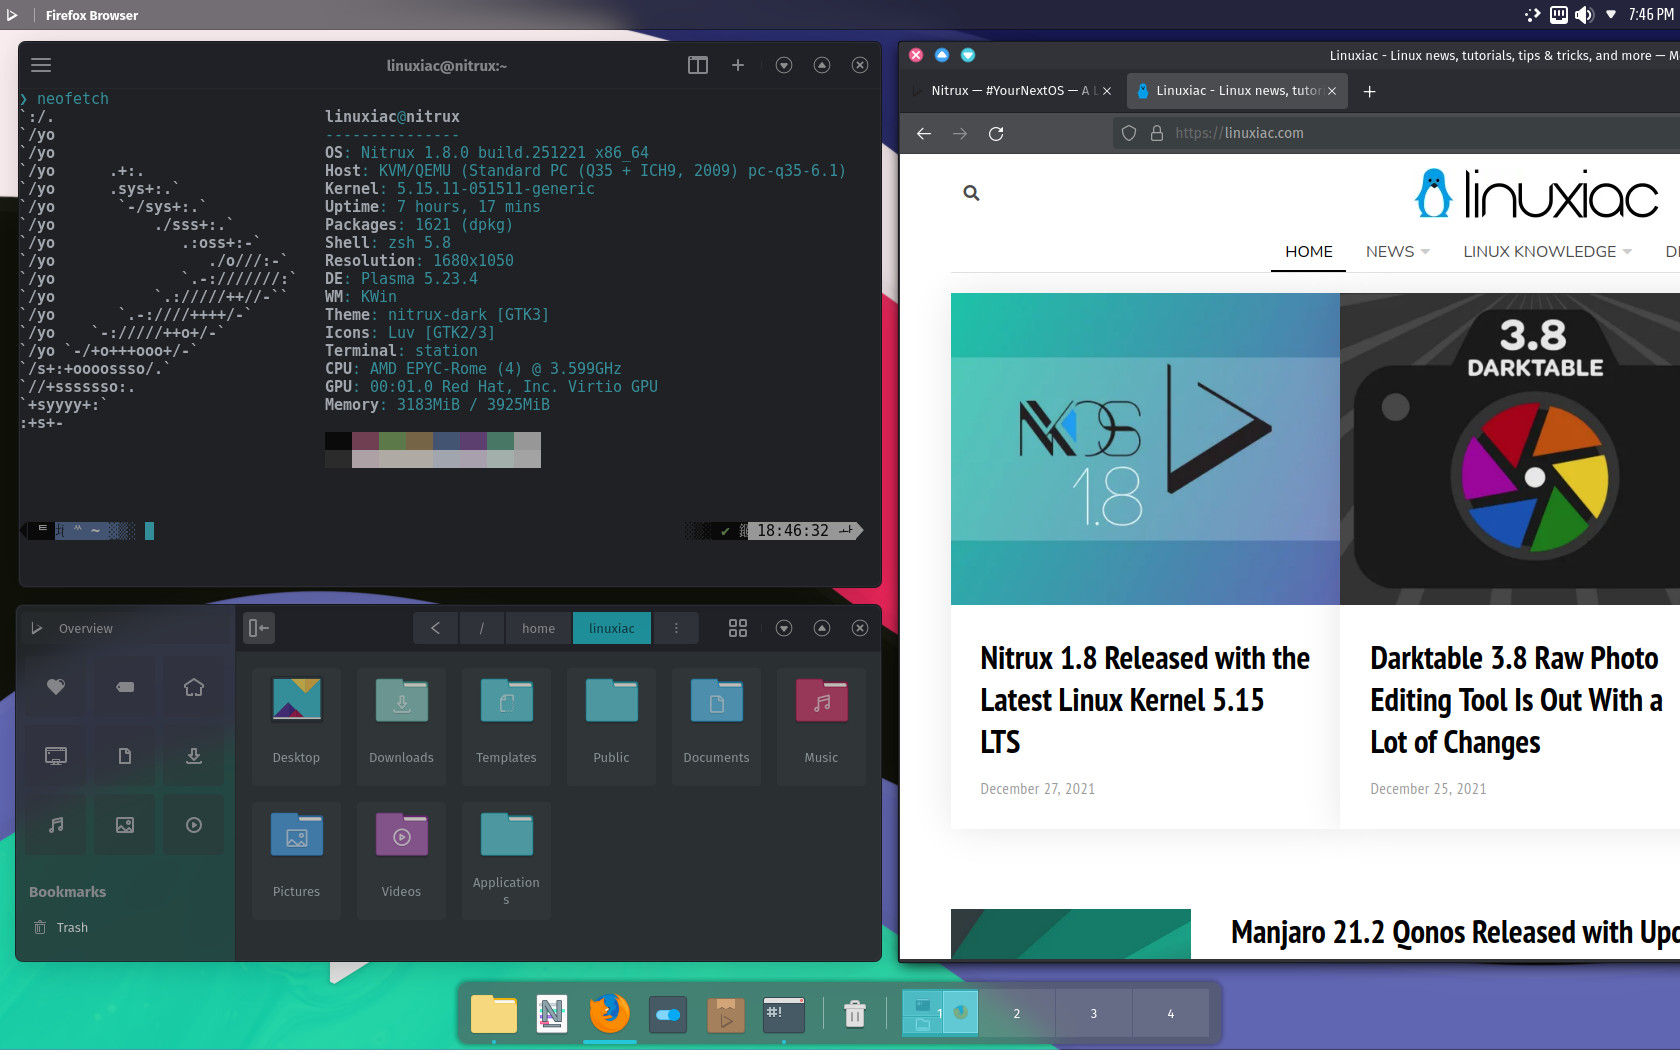Click the volume icon in system tray

pyautogui.click(x=1584, y=14)
